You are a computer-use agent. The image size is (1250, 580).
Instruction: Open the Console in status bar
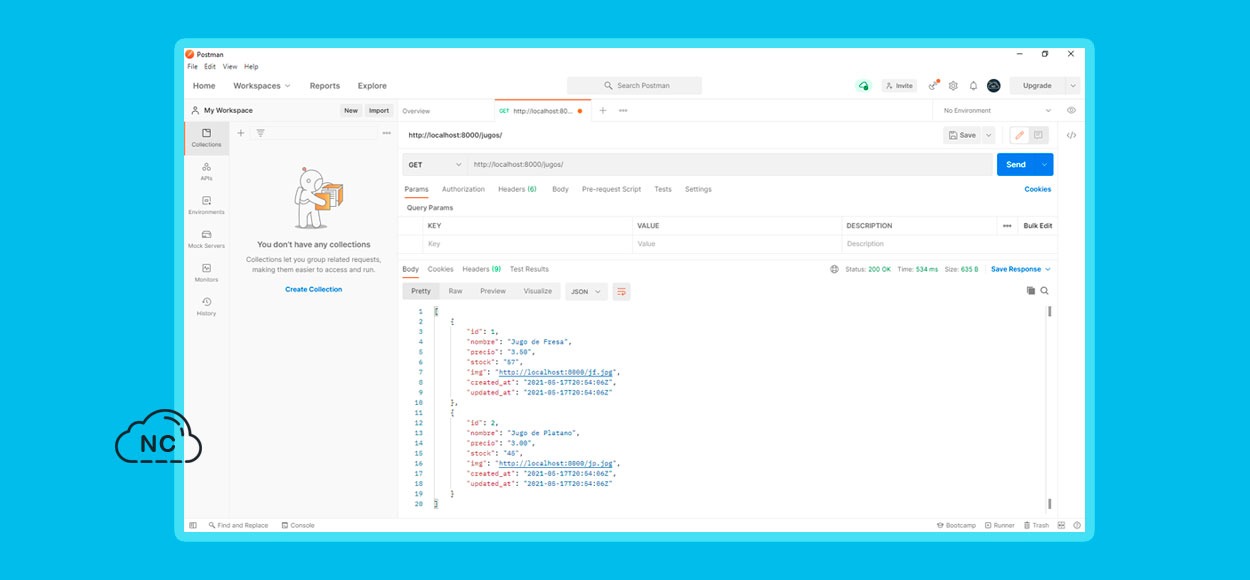click(x=298, y=525)
